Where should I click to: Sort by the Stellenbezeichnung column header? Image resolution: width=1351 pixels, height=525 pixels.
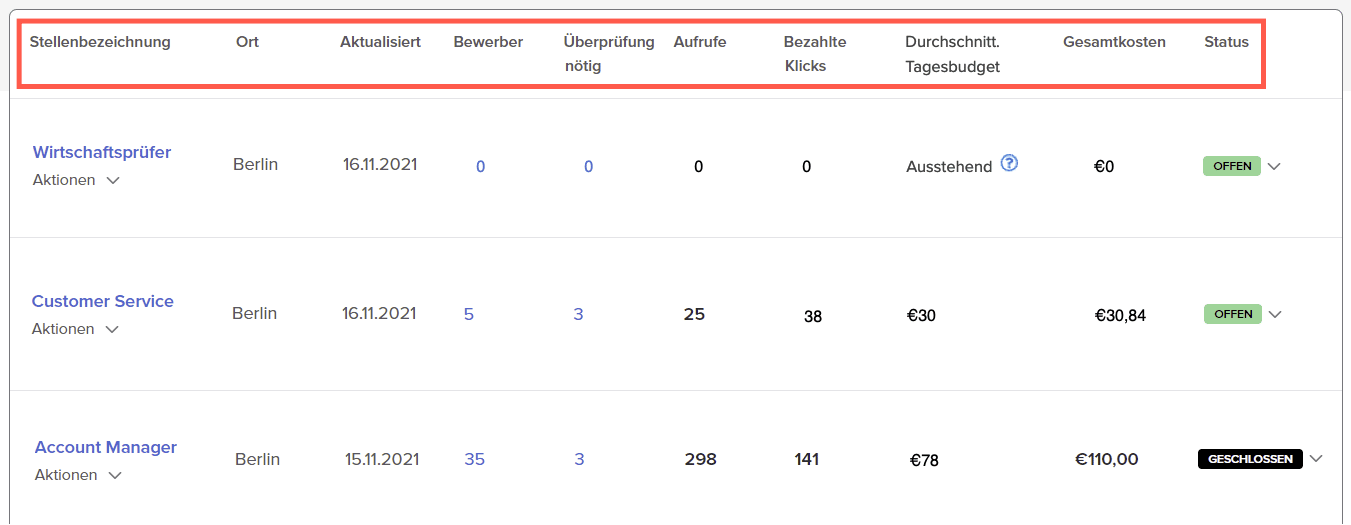point(100,42)
